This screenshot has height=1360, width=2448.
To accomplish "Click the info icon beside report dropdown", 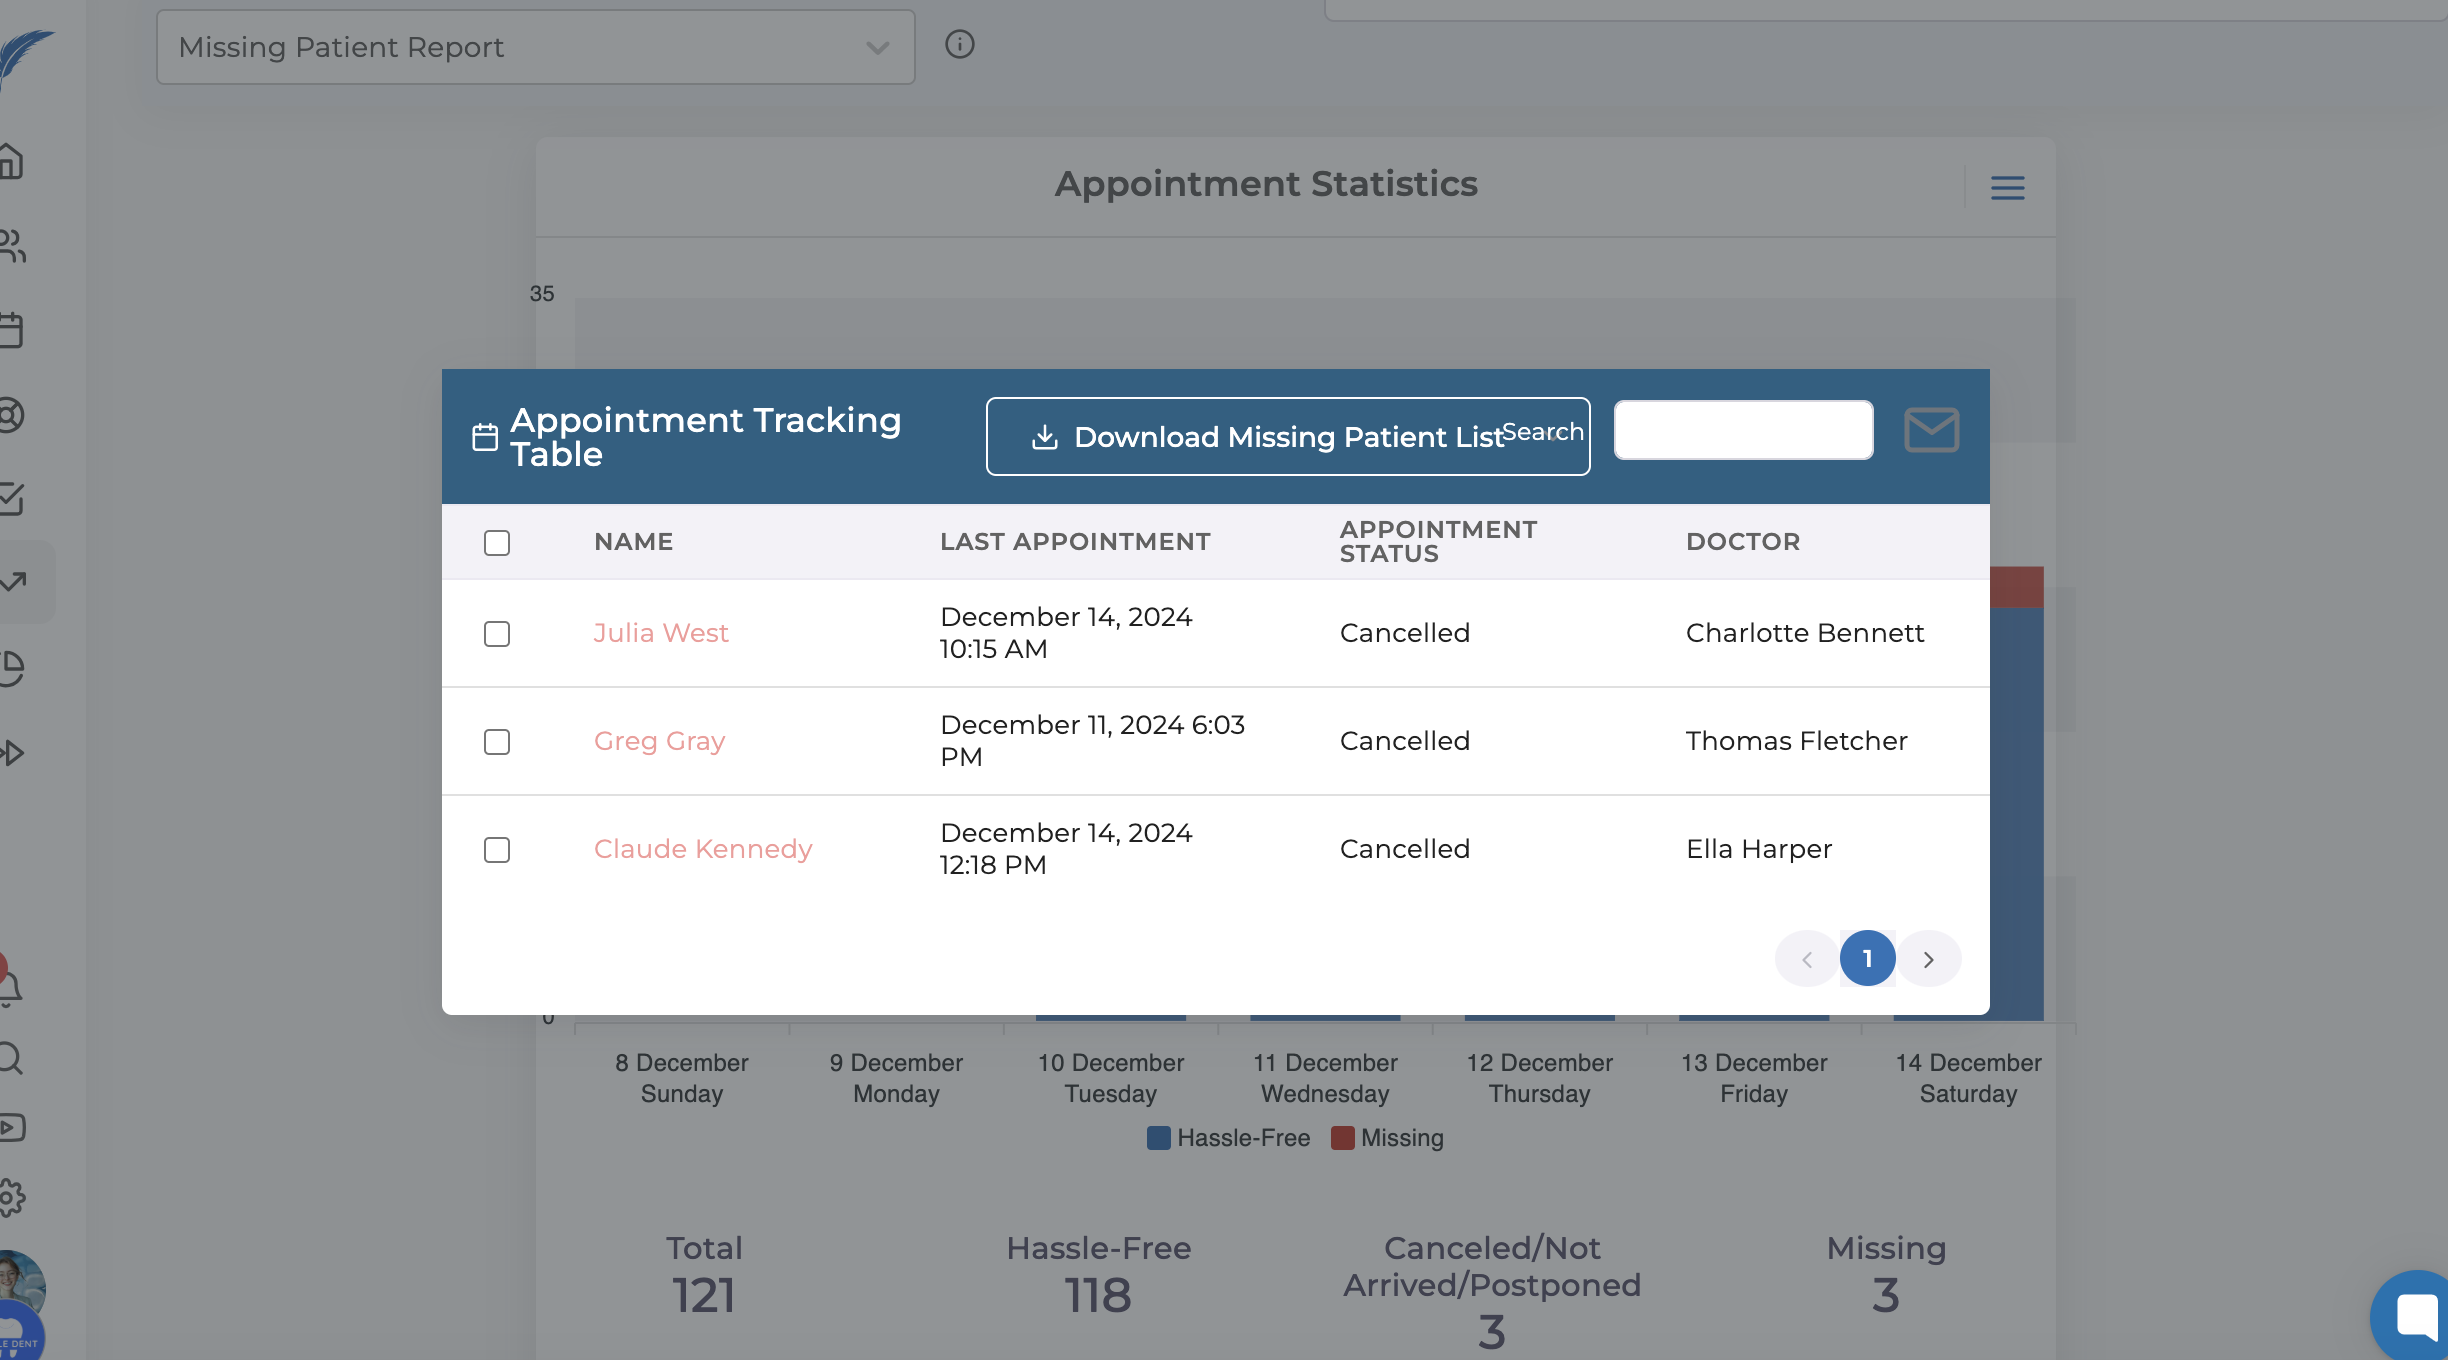I will click(959, 45).
